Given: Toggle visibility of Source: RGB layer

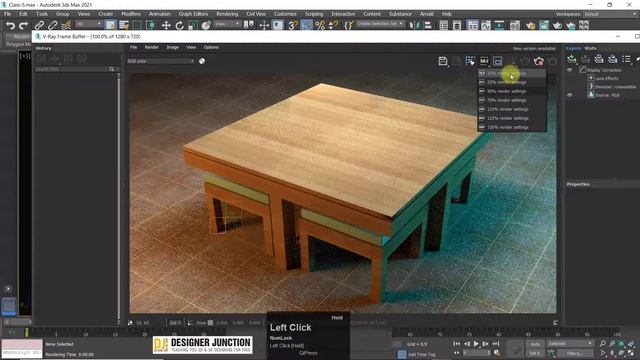Looking at the screenshot, I should click(x=570, y=95).
